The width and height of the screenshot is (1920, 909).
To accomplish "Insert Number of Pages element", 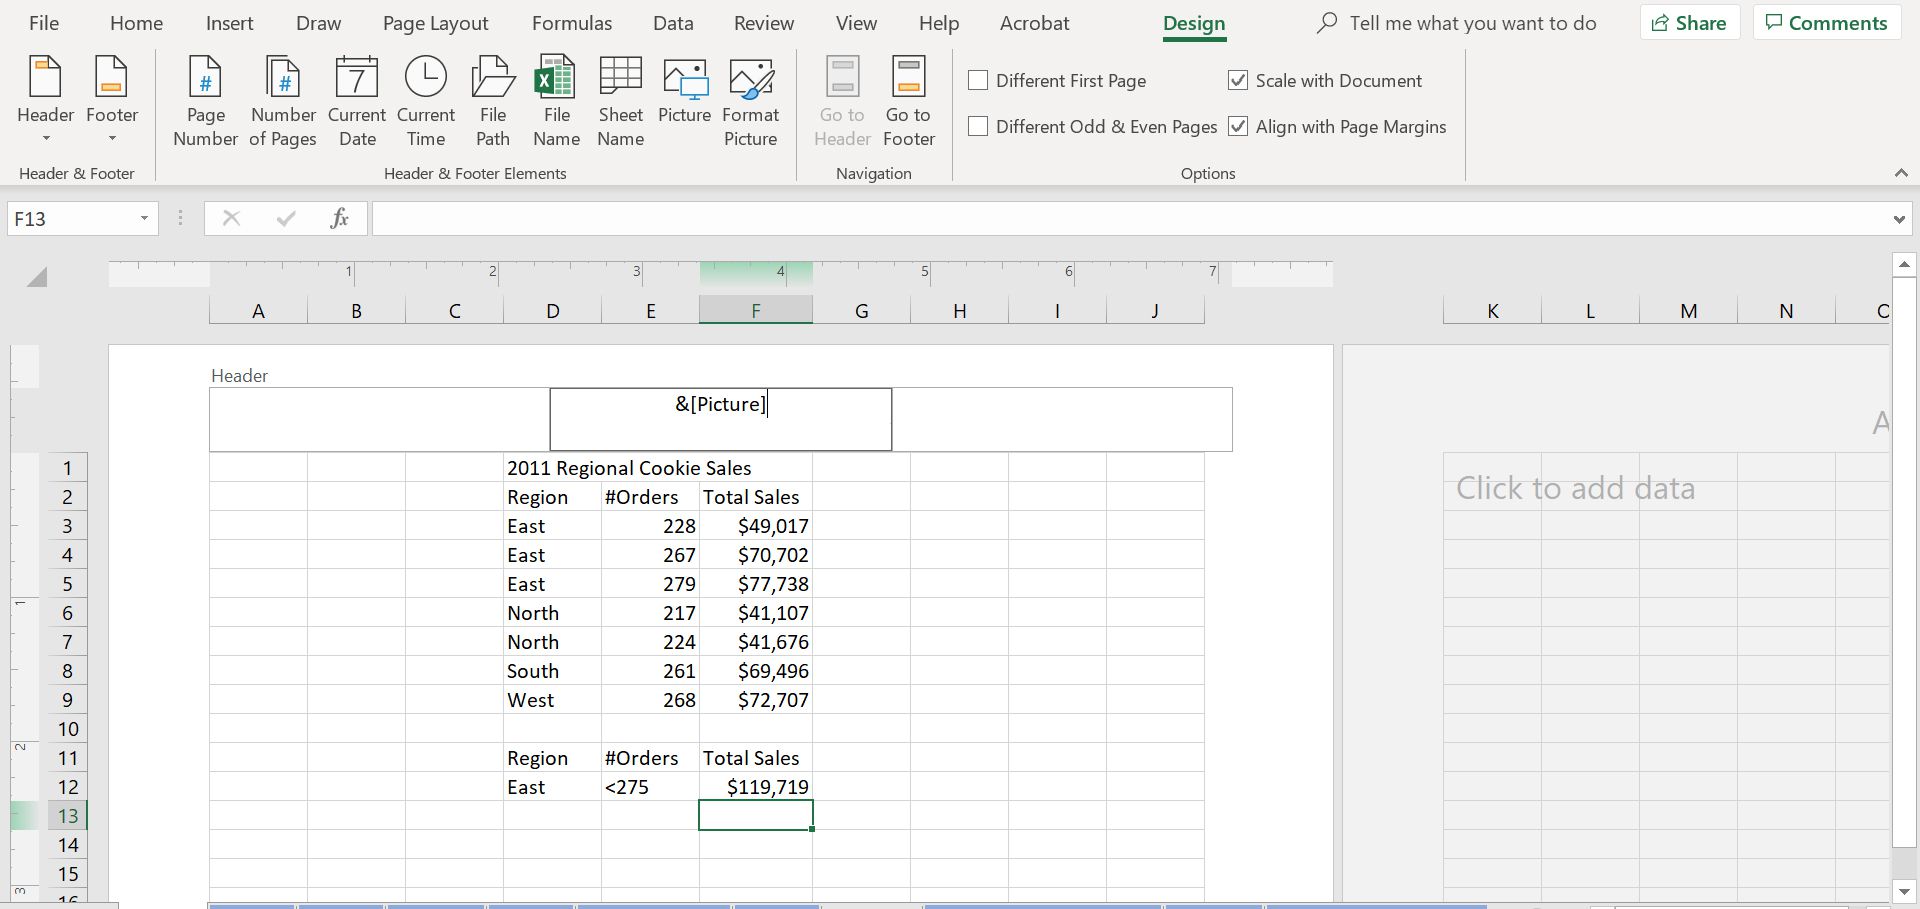I will point(283,101).
